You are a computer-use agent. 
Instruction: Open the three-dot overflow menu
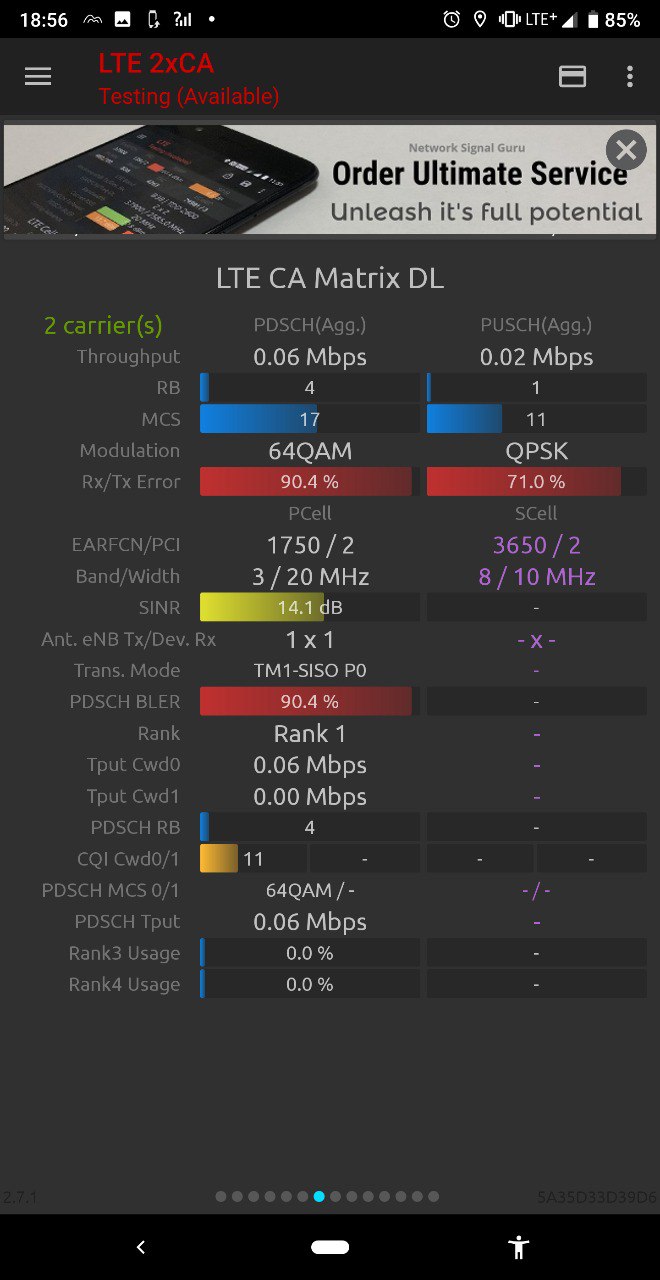[x=629, y=77]
